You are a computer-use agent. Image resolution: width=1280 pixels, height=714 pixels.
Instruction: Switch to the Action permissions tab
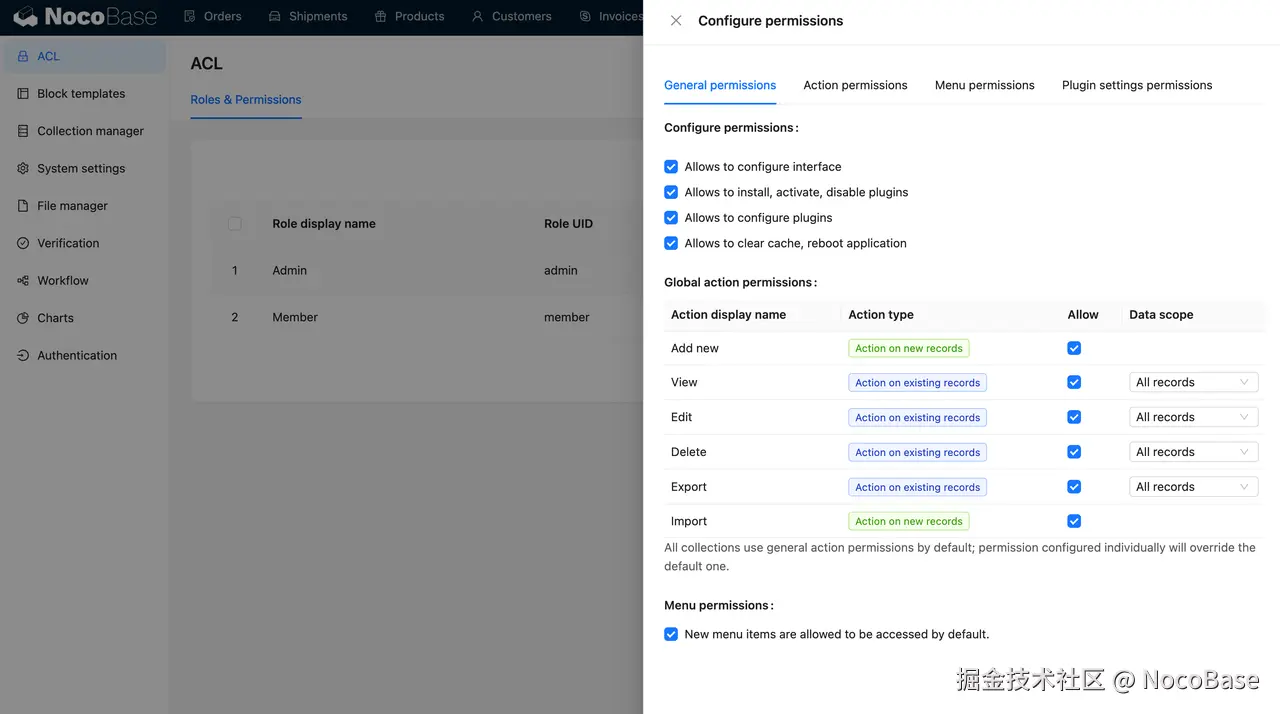855,85
